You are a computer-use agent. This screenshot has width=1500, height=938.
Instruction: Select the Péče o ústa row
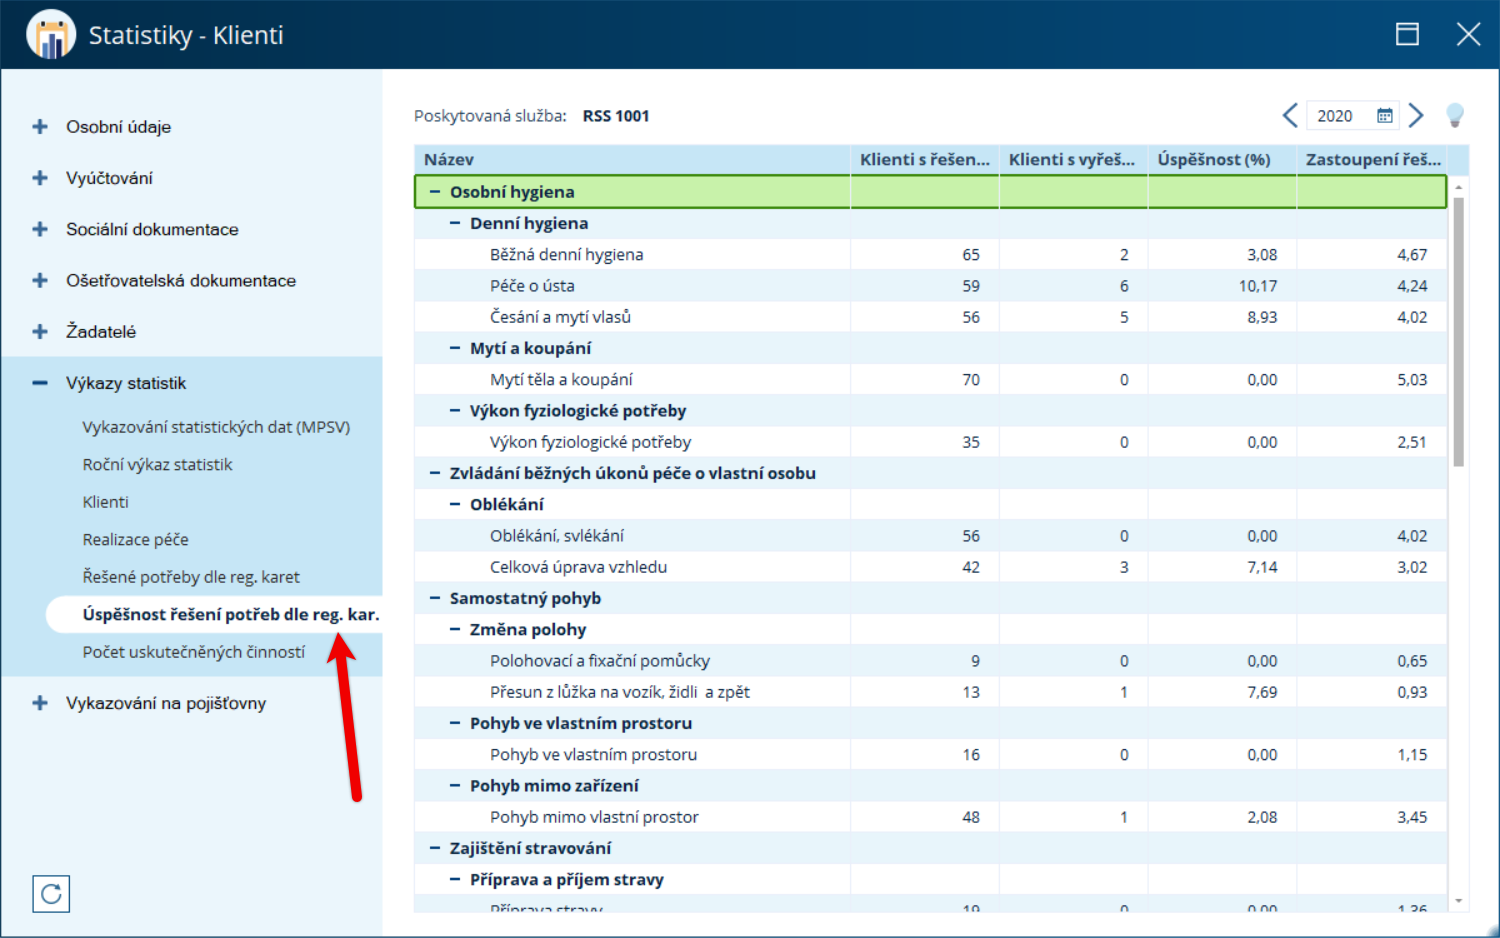[931, 286]
